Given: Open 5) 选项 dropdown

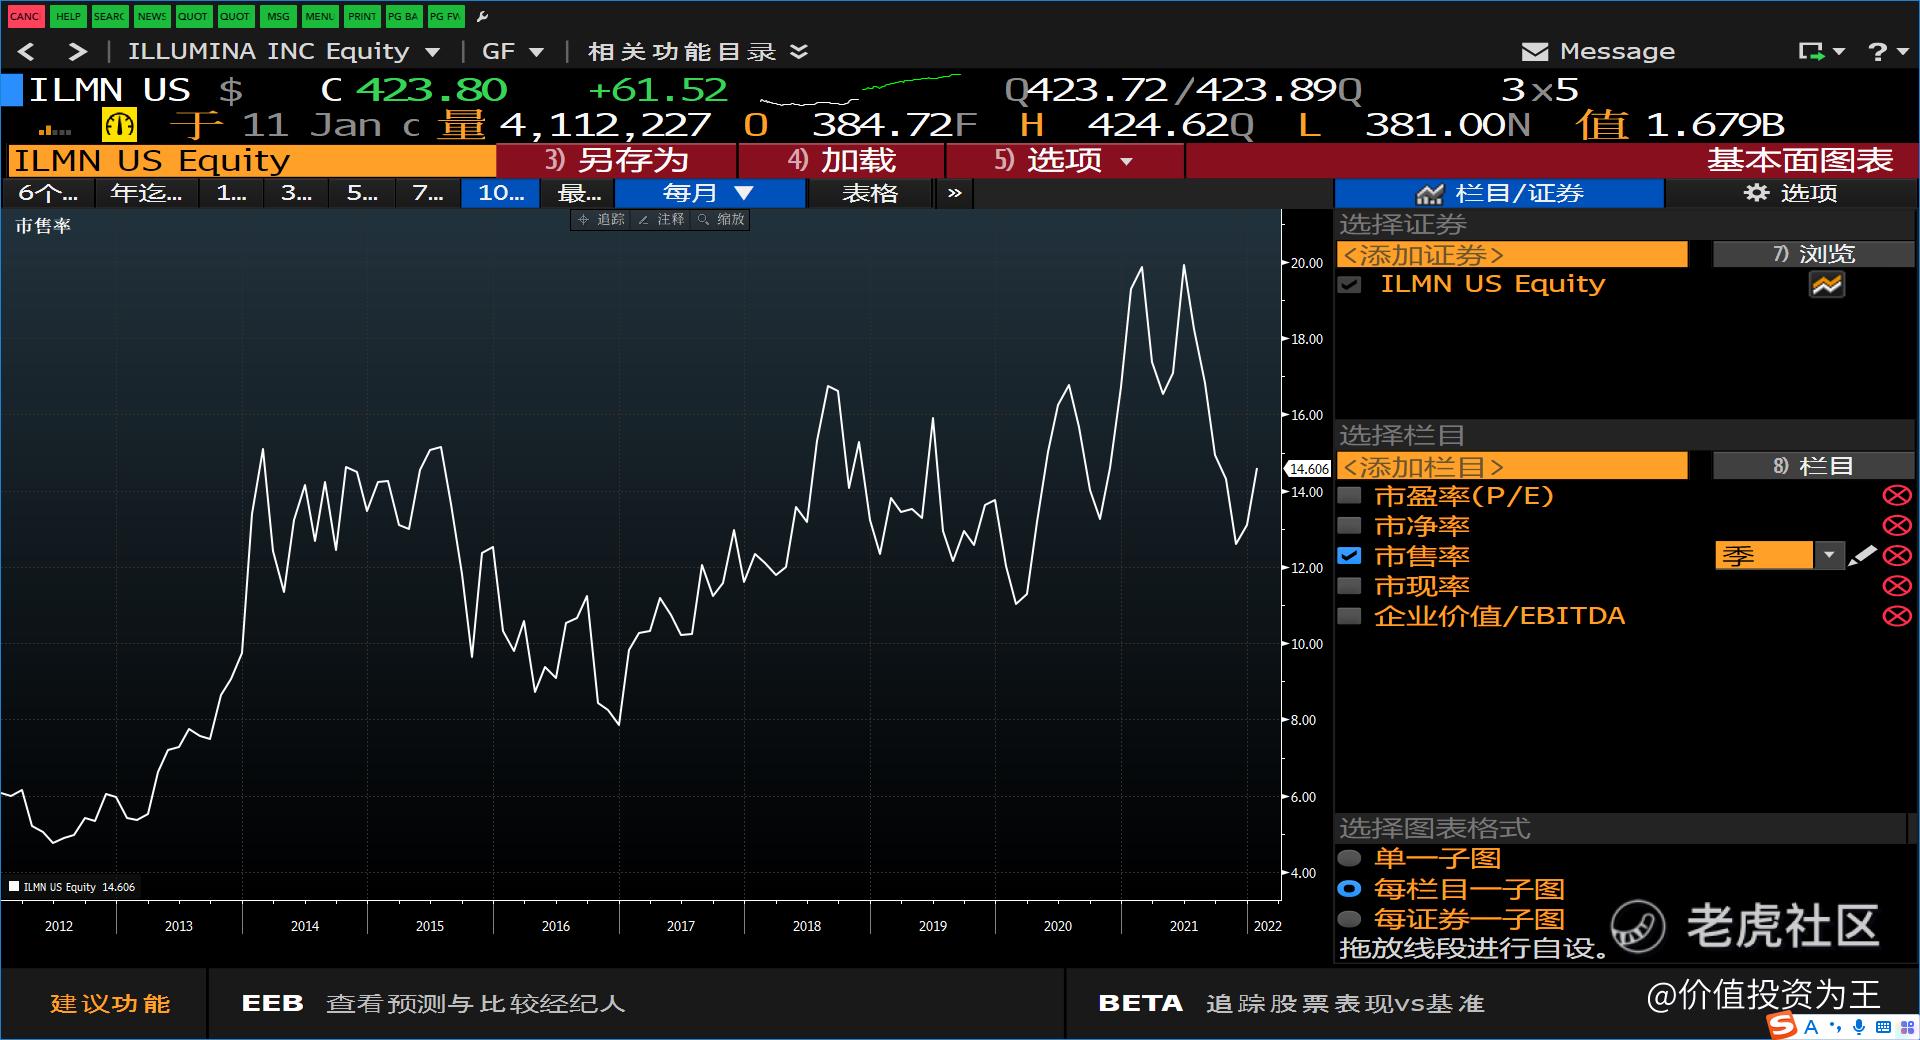Looking at the screenshot, I should (x=1064, y=160).
